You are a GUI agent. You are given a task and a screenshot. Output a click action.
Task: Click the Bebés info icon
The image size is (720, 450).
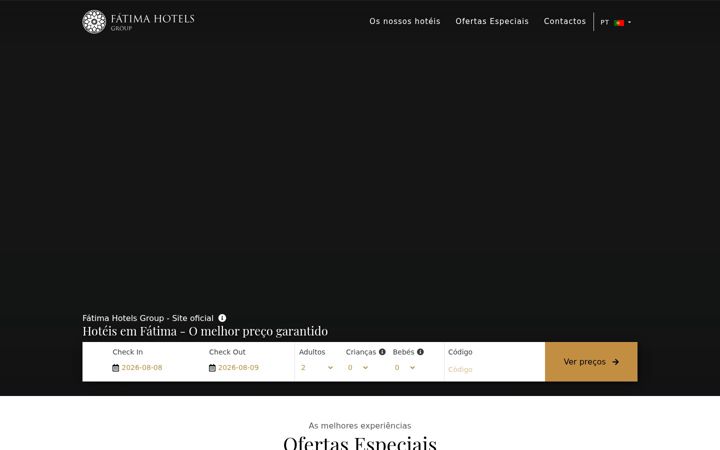pos(420,352)
